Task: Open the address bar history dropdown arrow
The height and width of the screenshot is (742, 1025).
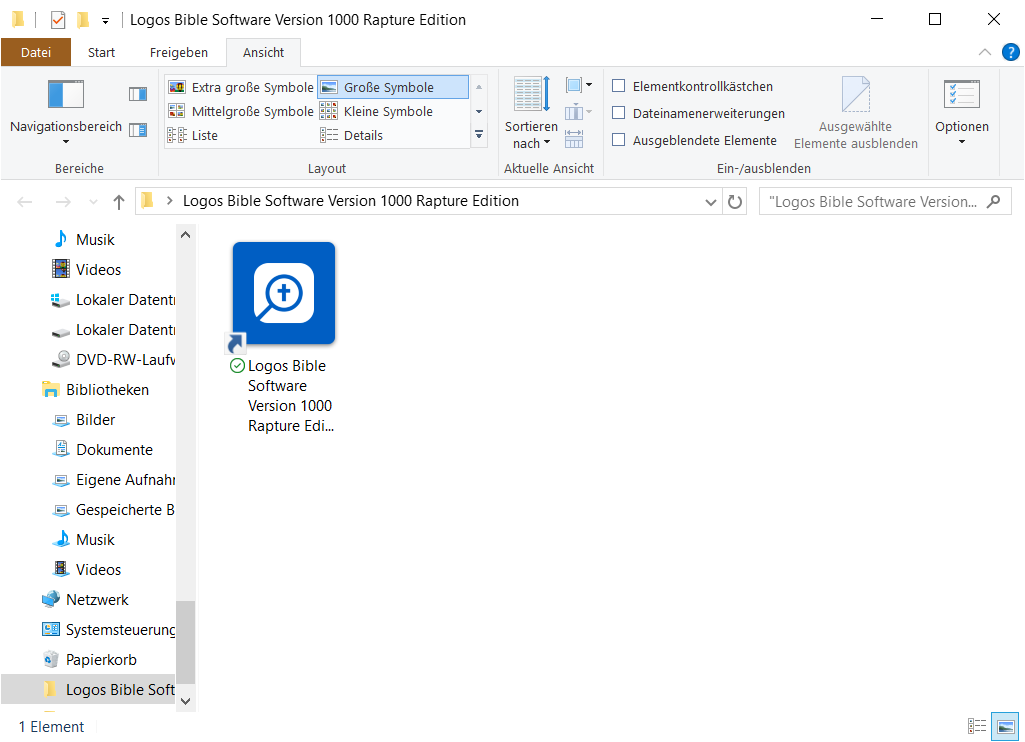Action: click(711, 202)
